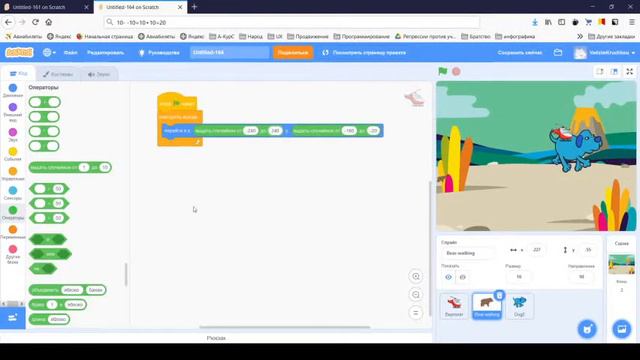Show the sprite with the eye icon
This screenshot has width=640, height=360.
[x=449, y=277]
